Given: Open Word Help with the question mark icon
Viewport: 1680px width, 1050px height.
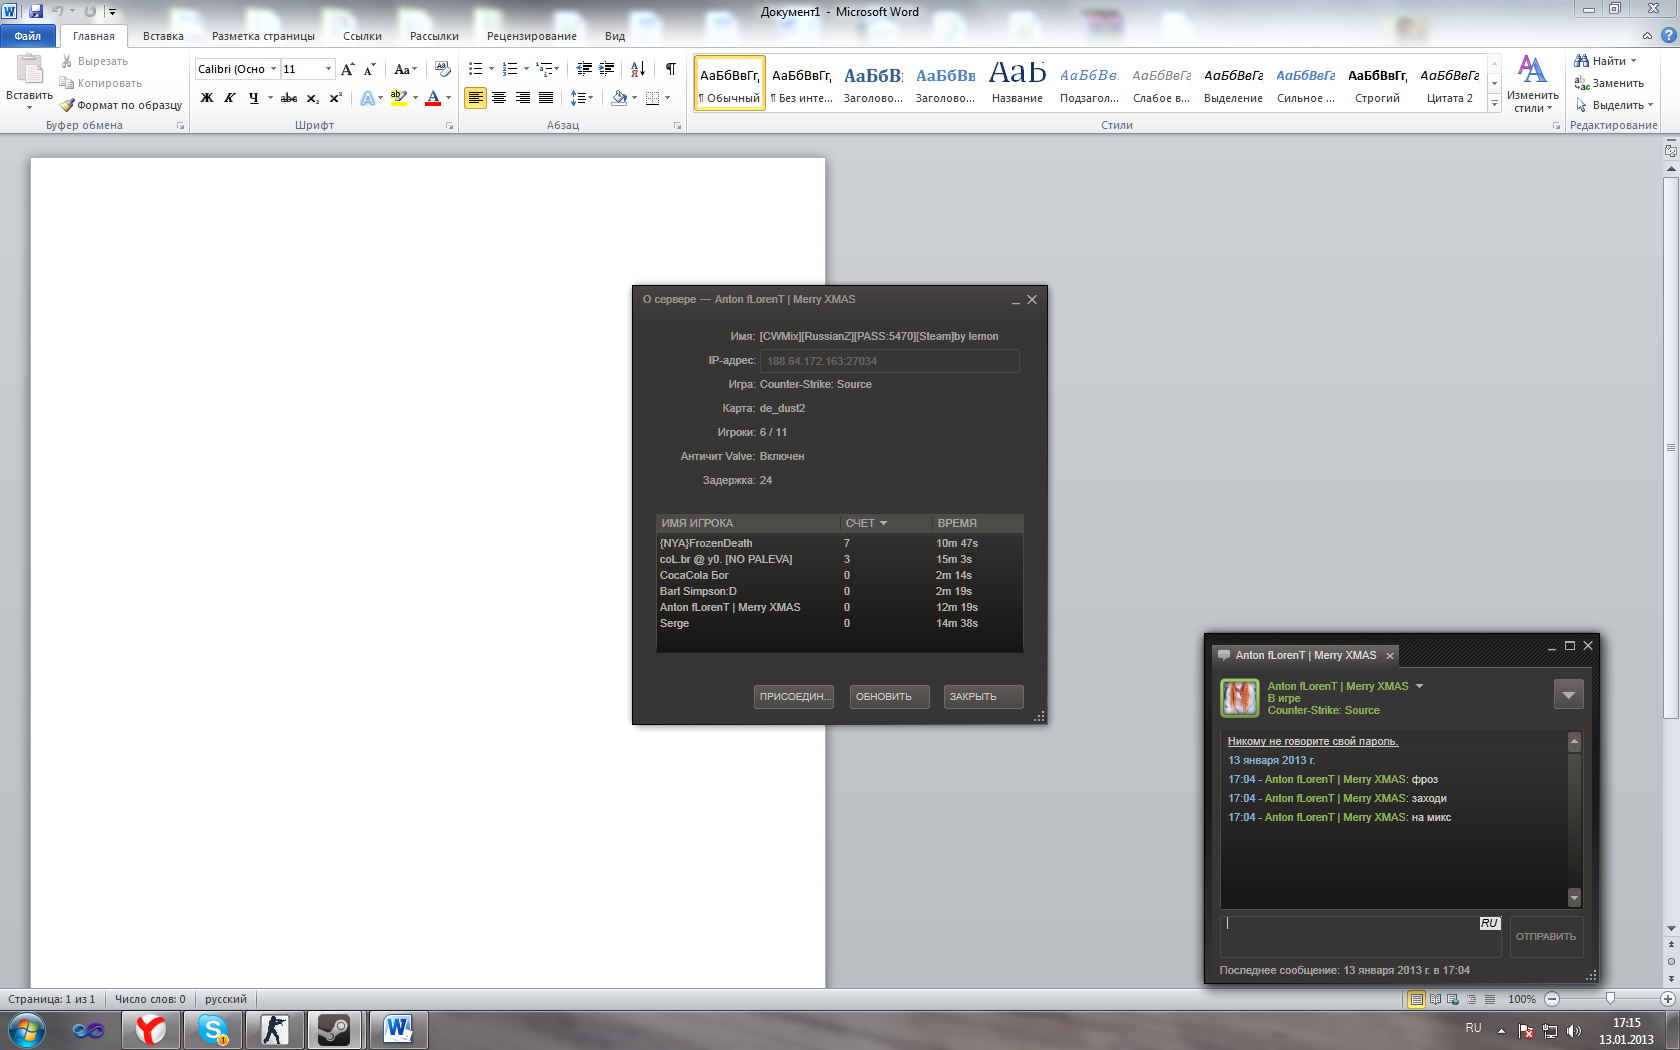Looking at the screenshot, I should [1667, 36].
